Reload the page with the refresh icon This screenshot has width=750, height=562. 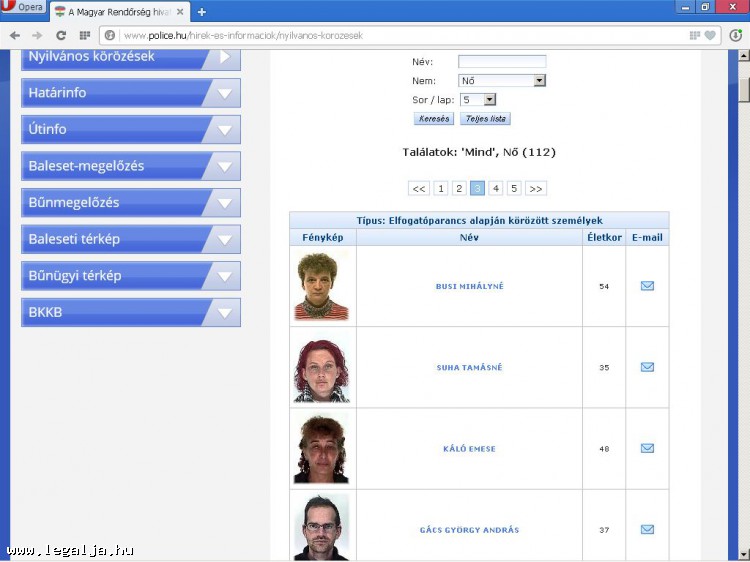point(61,35)
